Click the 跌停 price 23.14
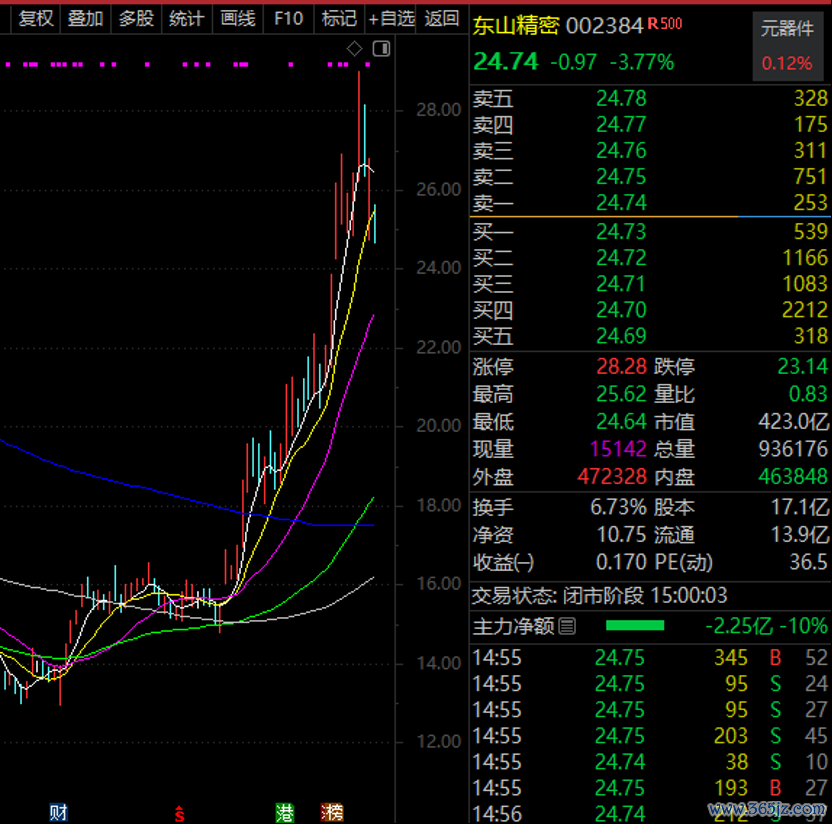832x824 pixels. pos(802,366)
